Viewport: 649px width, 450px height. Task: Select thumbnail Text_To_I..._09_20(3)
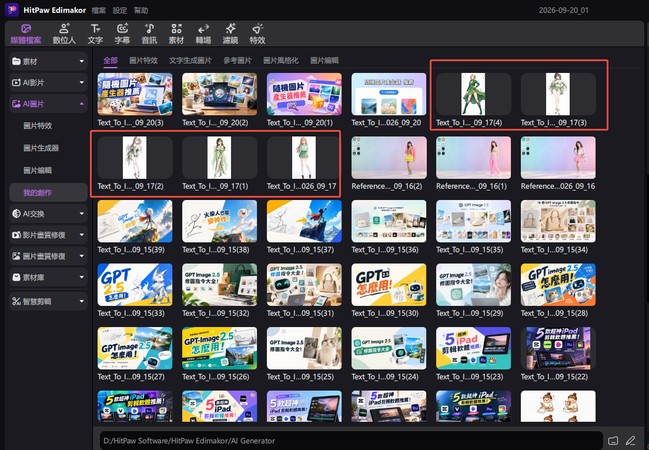tap(135, 94)
